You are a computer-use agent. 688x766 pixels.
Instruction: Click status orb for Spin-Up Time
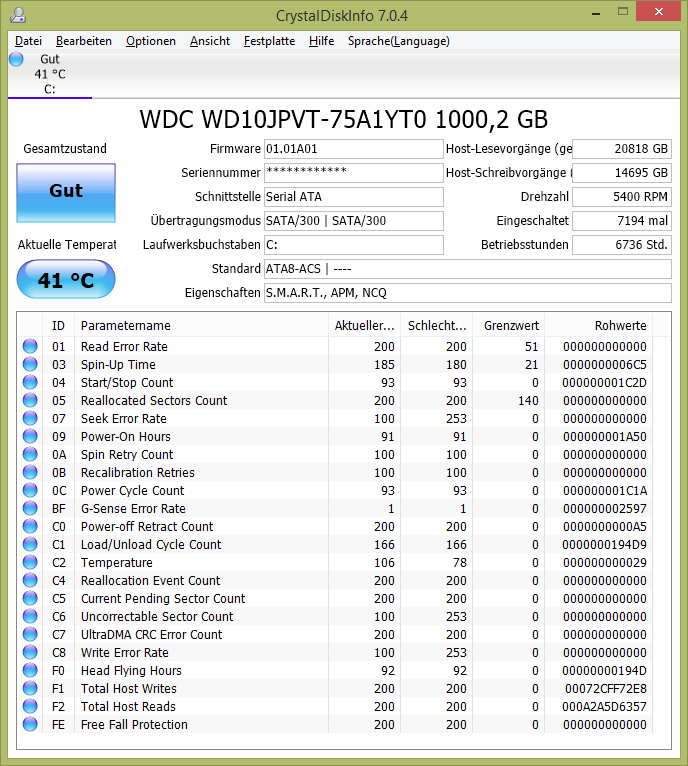coord(30,364)
